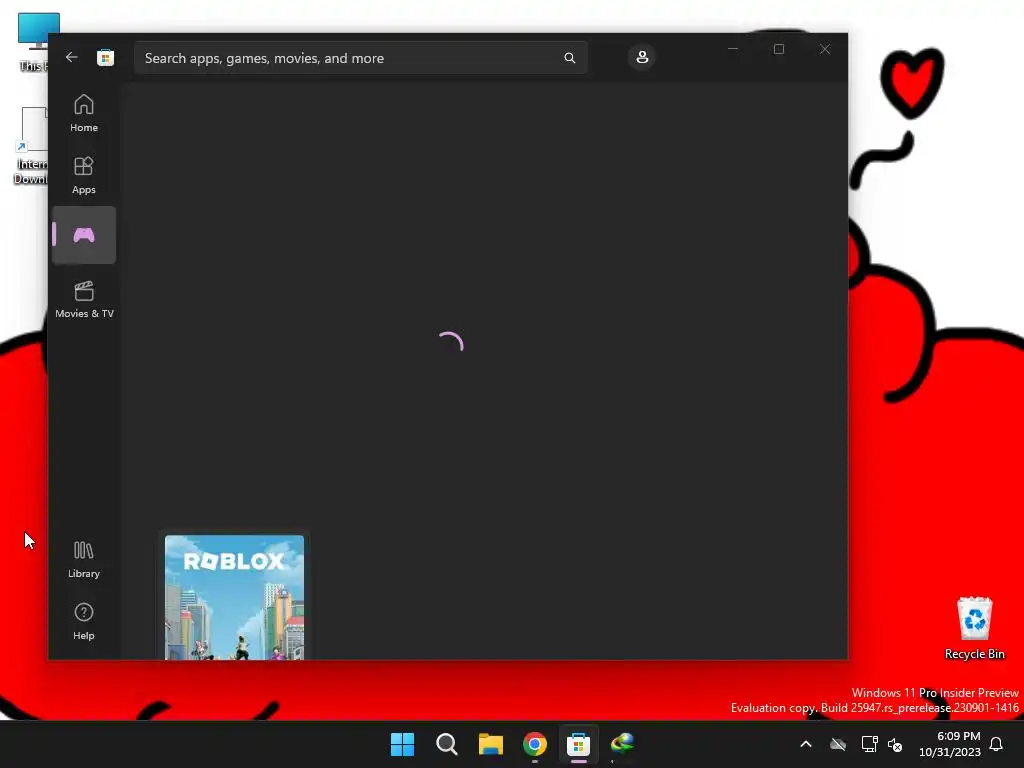Click the muted volume tray icon
Viewport: 1024px width, 768px height.
[x=895, y=744]
